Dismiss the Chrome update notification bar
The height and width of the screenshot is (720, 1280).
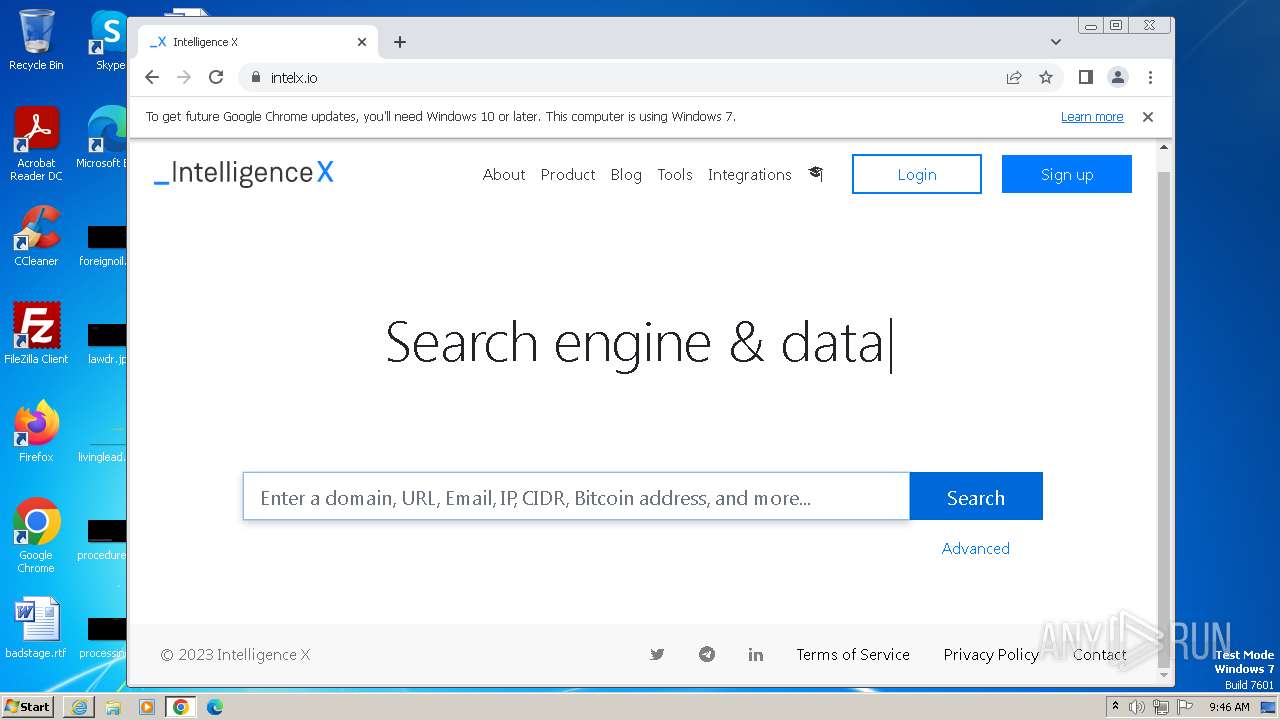point(1148,117)
